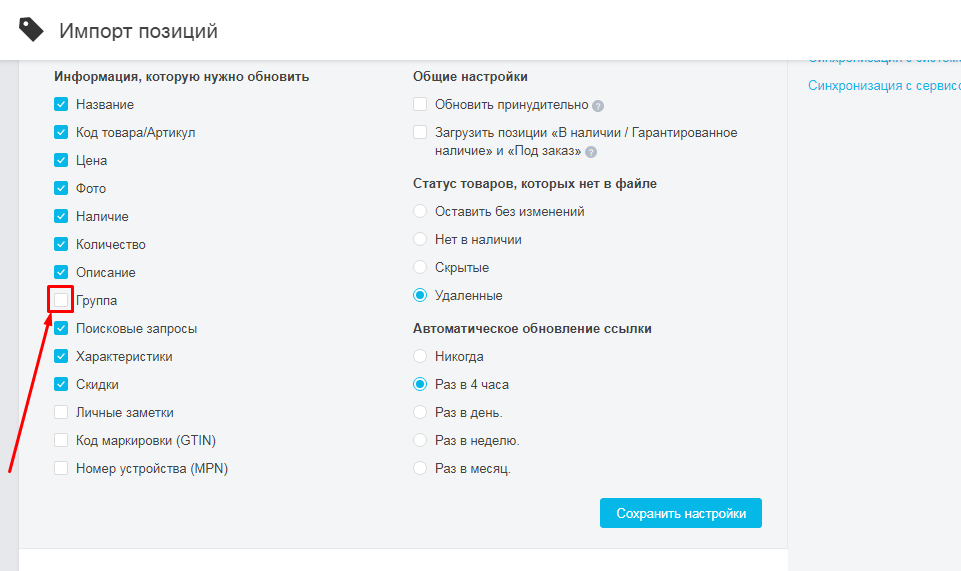Select the Скрытые radio button
This screenshot has height=571, width=961.
(420, 268)
